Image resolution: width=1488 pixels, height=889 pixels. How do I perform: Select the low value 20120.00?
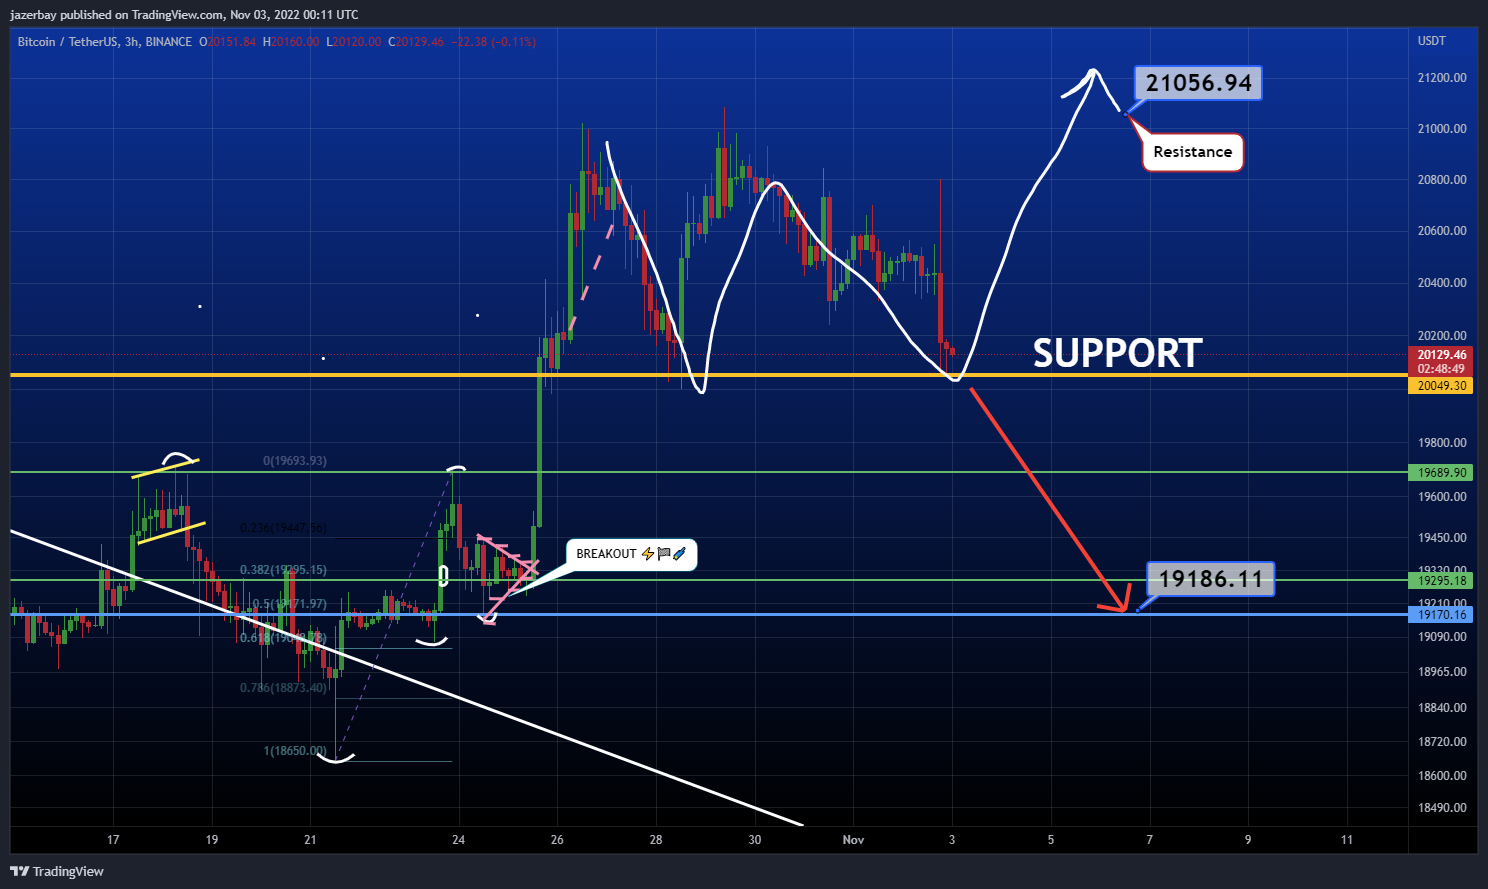pos(357,42)
